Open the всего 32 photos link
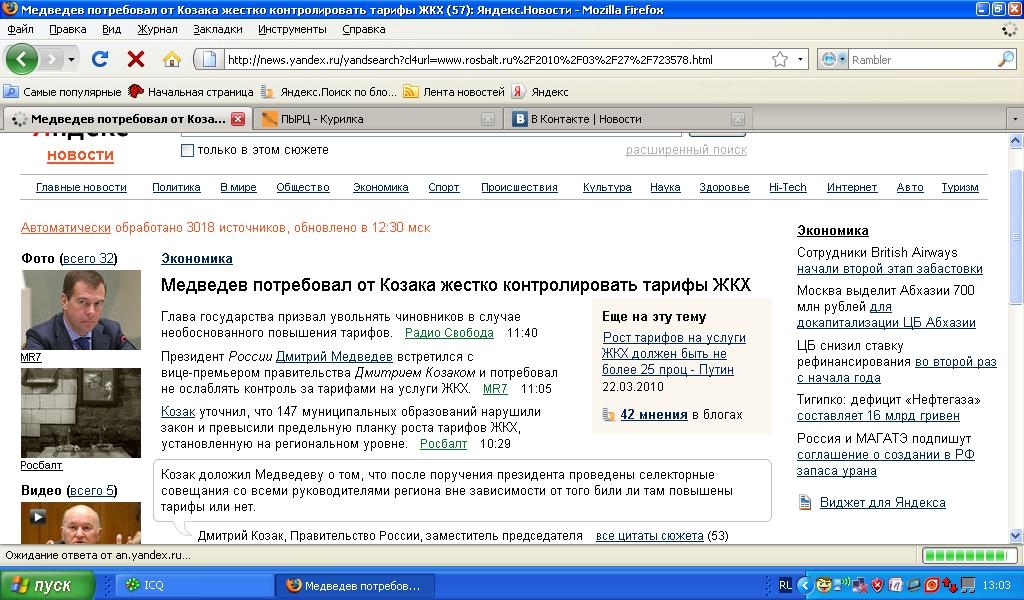The height and width of the screenshot is (600, 1024). 89,259
